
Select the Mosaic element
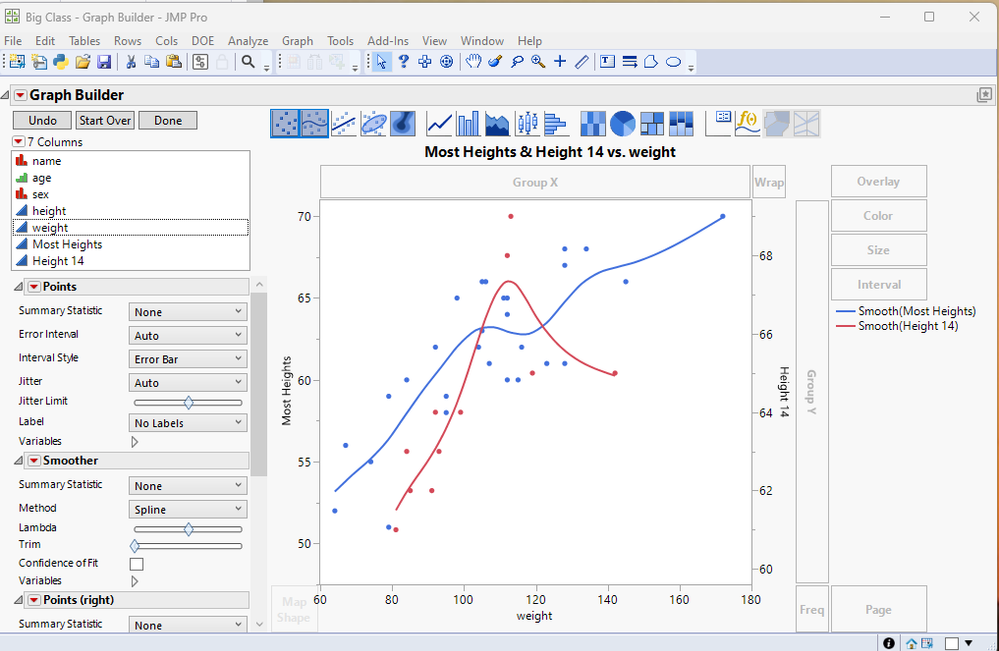(681, 123)
